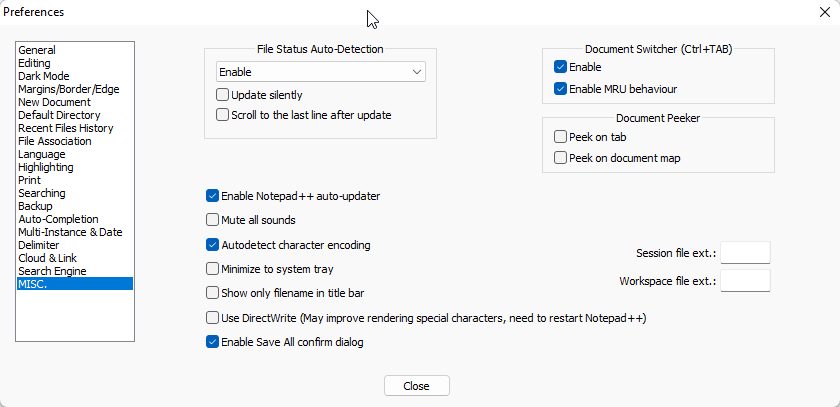Open the Auto-Completion preferences section

coord(58,219)
